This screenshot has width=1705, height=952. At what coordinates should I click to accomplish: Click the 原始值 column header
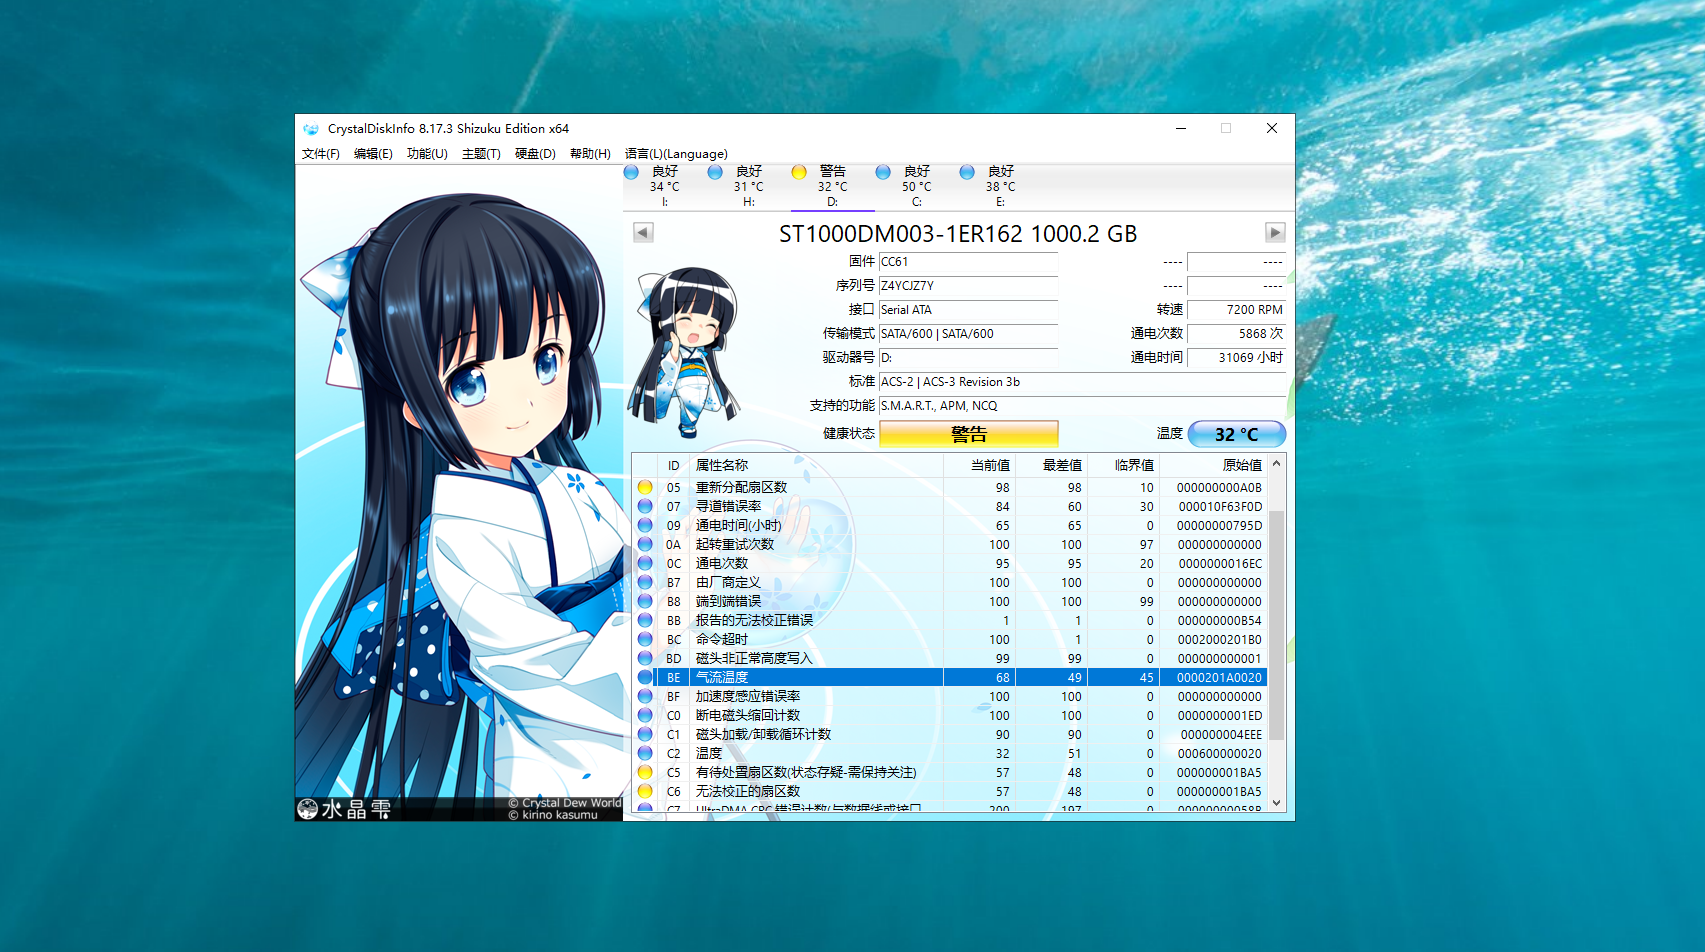pyautogui.click(x=1241, y=465)
